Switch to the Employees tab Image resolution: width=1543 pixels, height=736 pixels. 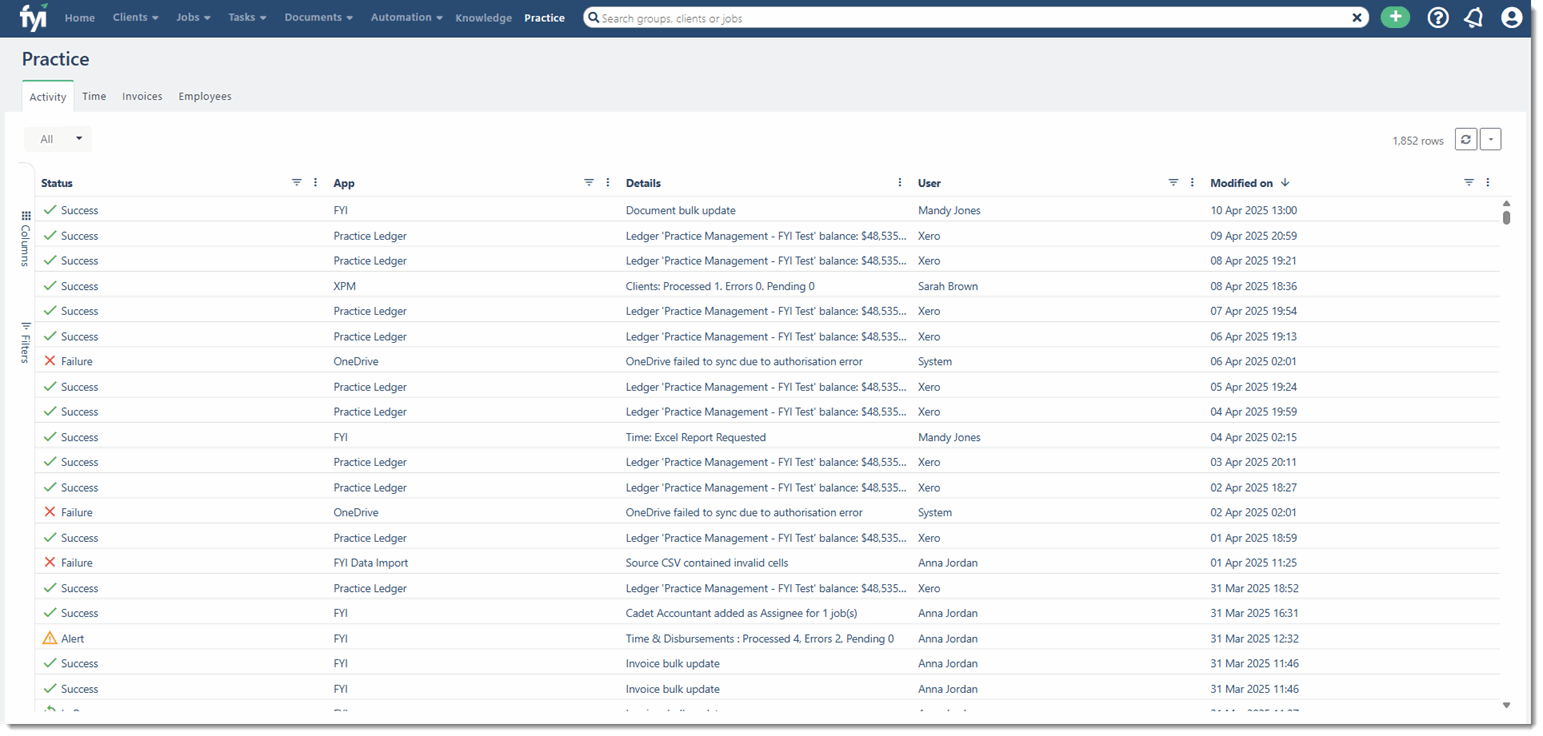pyautogui.click(x=205, y=97)
